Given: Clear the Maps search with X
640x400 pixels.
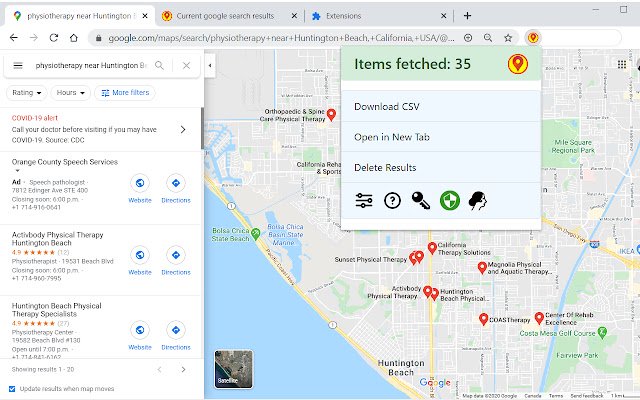Looking at the screenshot, I should click(x=186, y=65).
